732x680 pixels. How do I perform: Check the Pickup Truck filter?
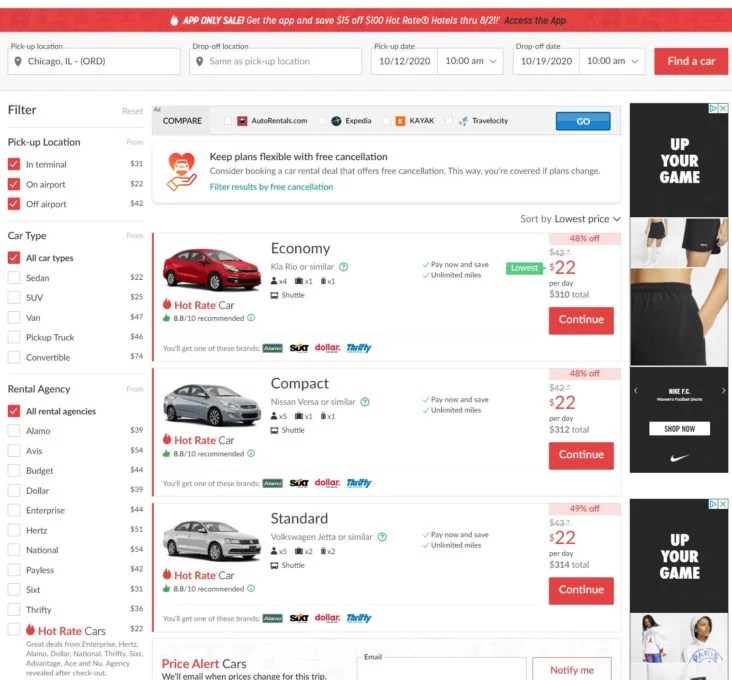(14, 337)
